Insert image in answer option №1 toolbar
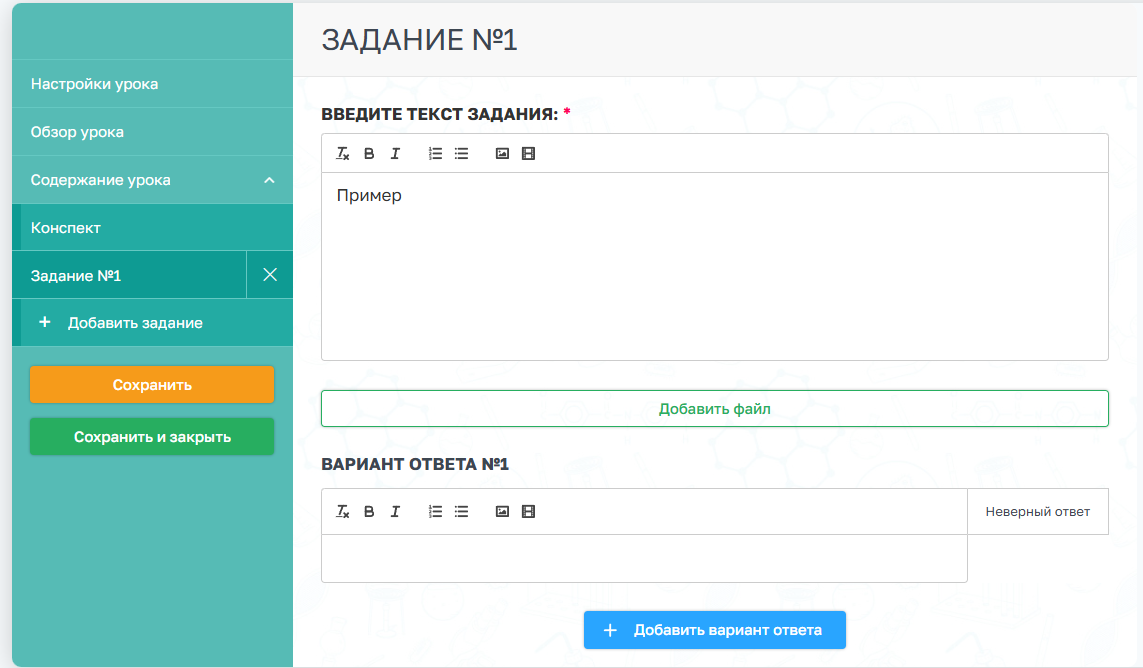 pos(502,512)
